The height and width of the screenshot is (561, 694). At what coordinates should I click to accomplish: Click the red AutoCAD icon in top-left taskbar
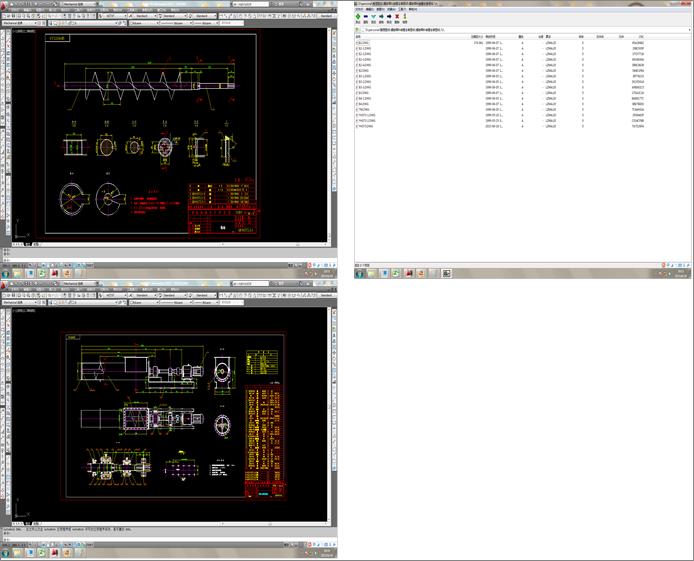pyautogui.click(x=54, y=273)
